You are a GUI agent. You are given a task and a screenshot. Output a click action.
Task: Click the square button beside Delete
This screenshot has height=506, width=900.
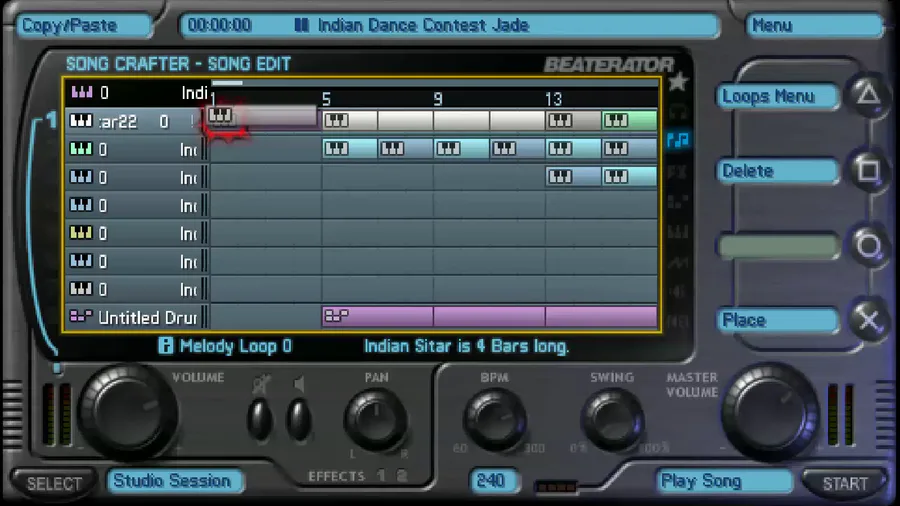868,170
